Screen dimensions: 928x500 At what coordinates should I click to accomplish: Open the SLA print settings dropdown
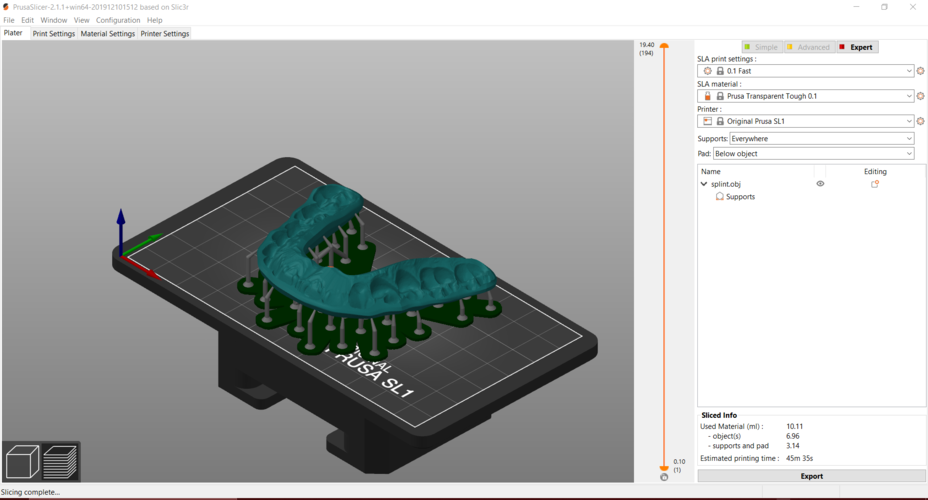[805, 71]
